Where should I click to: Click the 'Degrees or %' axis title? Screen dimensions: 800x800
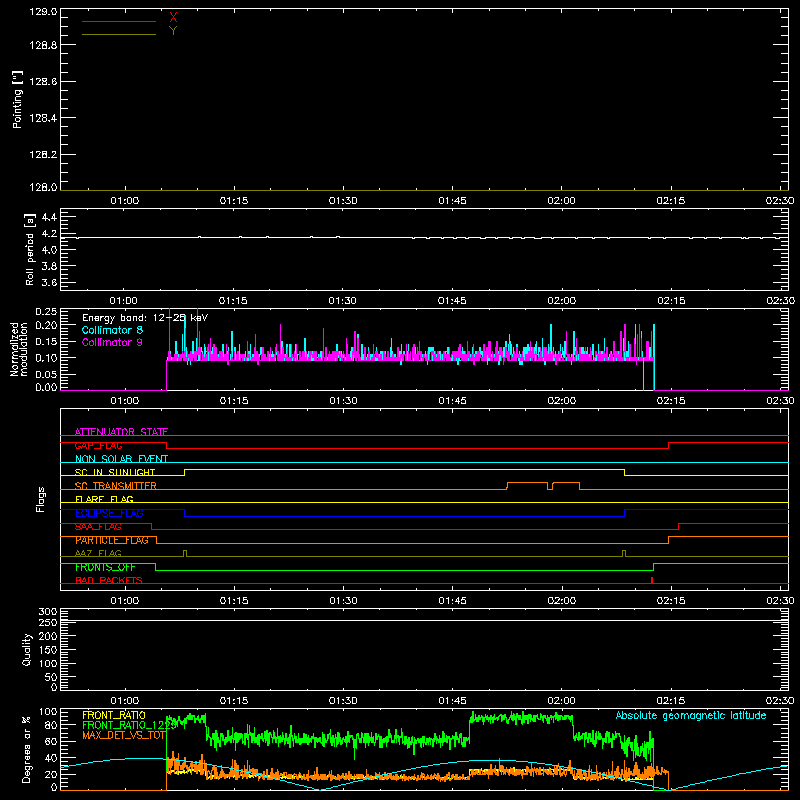coord(26,749)
